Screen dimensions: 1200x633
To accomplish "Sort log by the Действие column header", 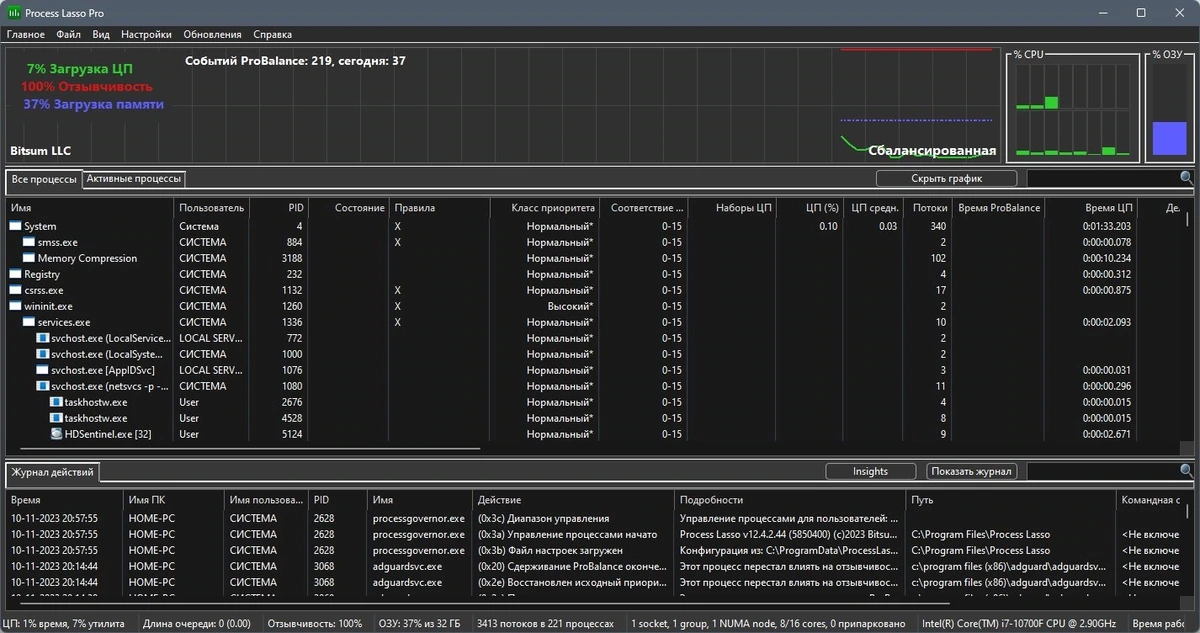I will 574,500.
